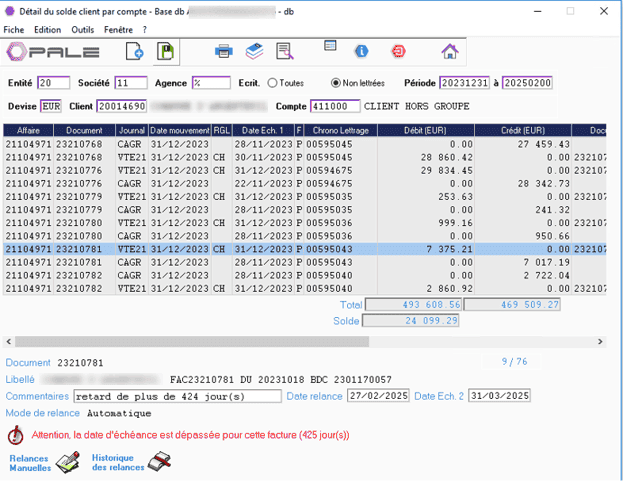Screen dimensions: 623x490
Task: Click the Historique des relances link
Action: (x=118, y=463)
